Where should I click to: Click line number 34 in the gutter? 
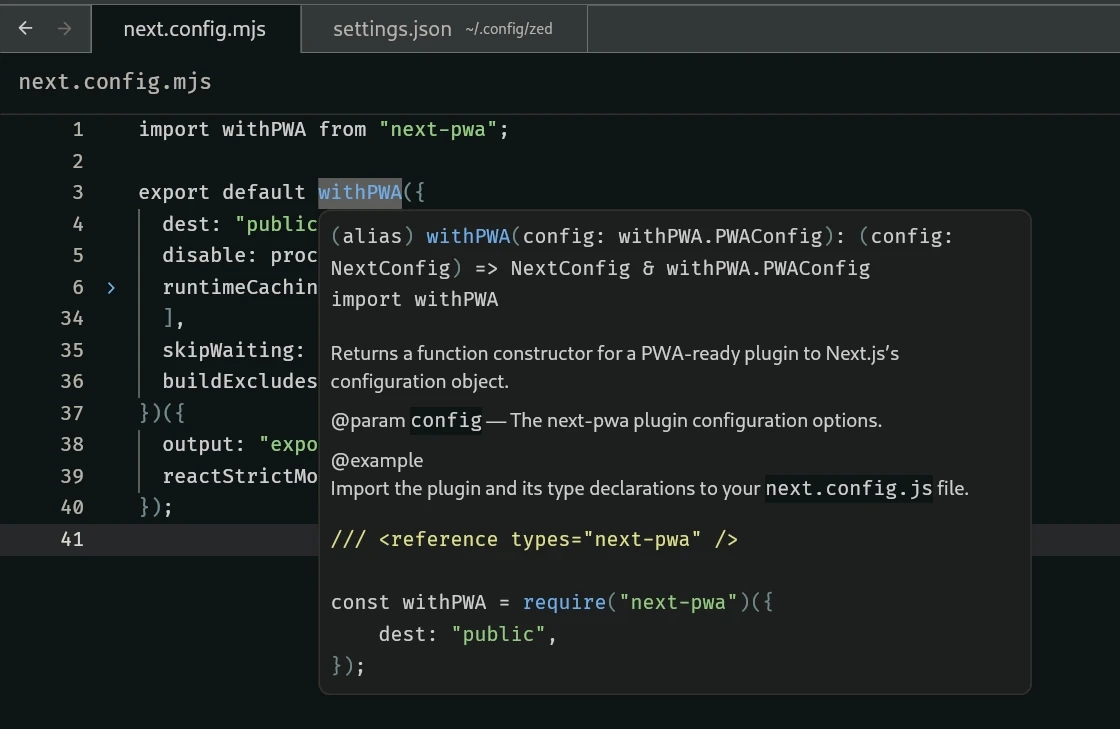pyautogui.click(x=72, y=318)
